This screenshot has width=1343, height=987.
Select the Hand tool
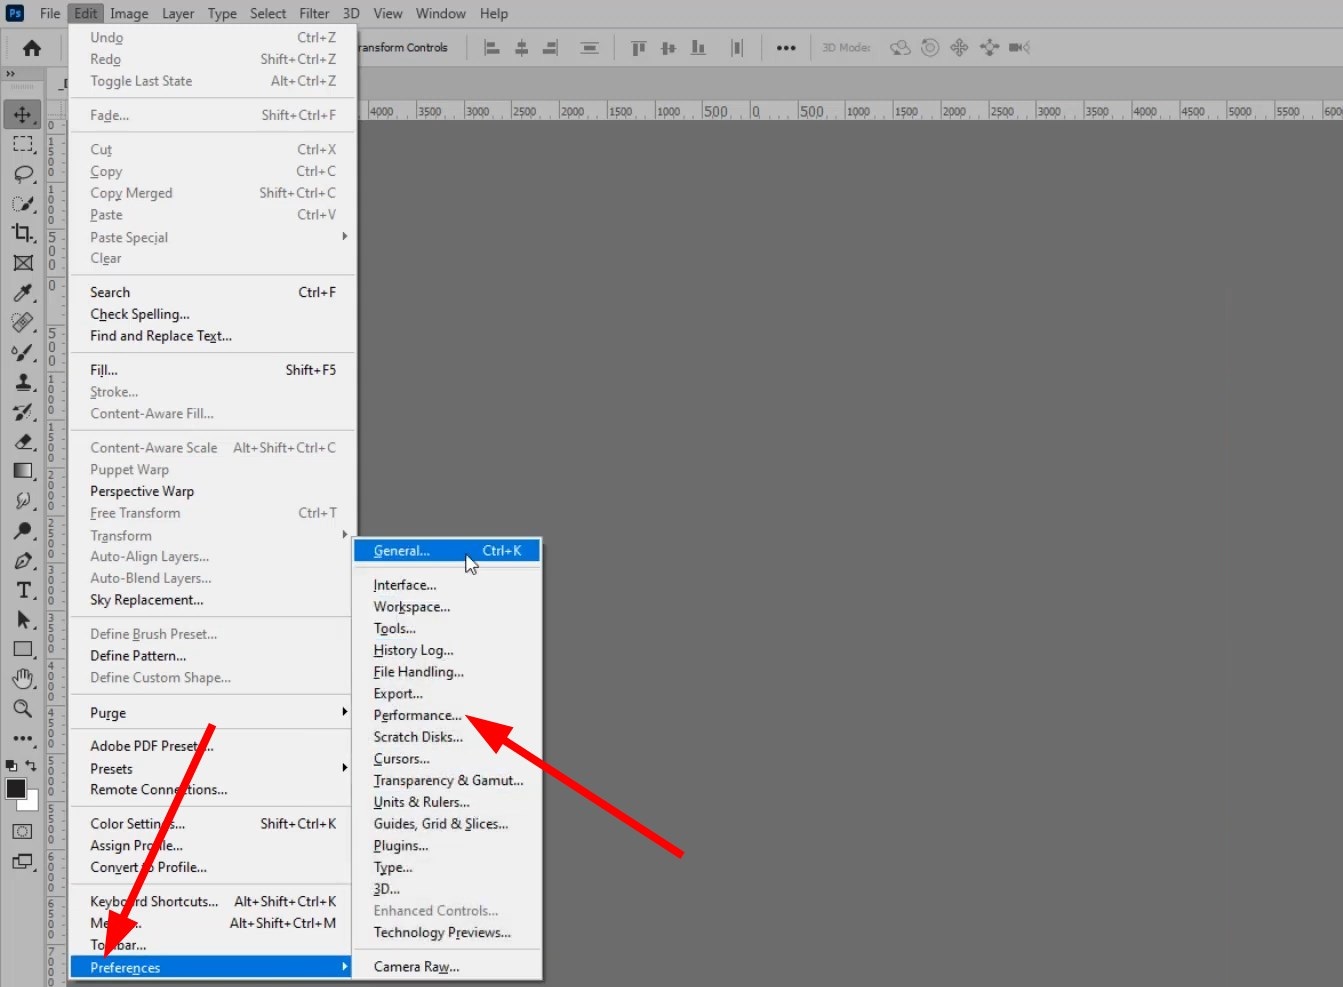click(x=22, y=679)
